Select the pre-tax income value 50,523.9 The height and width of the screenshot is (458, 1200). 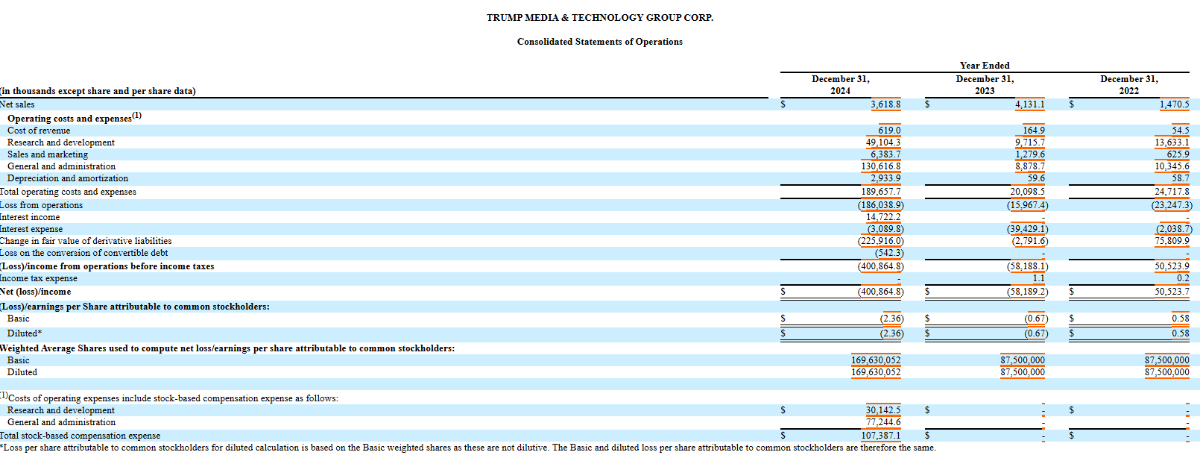(1171, 266)
